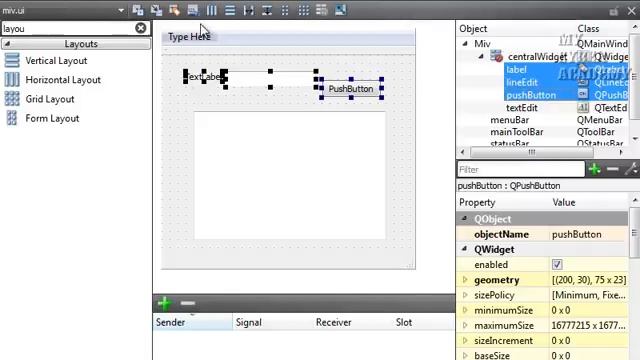This screenshot has height=360, width=640.
Task: Apply Lay Out Horizontally in Splitter
Action: click(248, 10)
